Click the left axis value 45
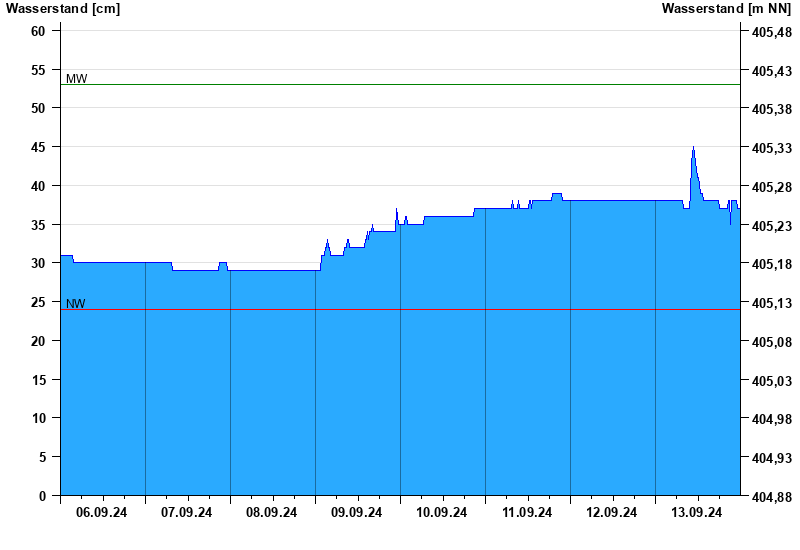The width and height of the screenshot is (800, 550). (x=38, y=147)
